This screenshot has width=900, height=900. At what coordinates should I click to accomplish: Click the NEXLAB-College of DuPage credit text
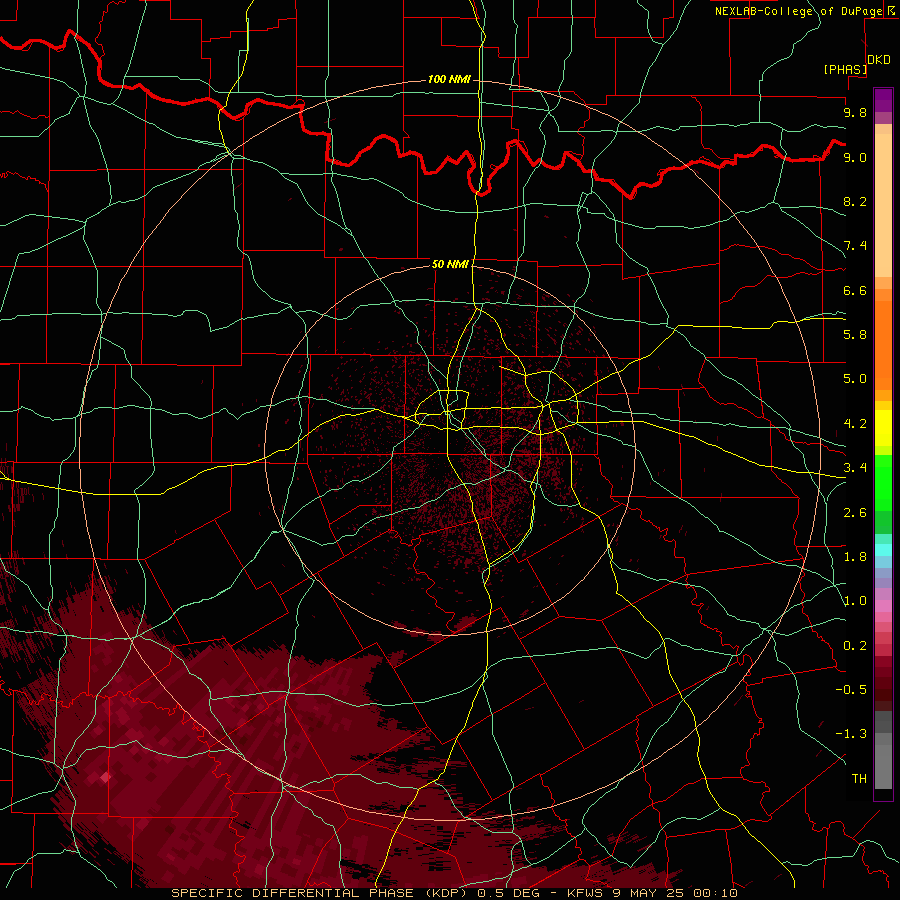[798, 11]
